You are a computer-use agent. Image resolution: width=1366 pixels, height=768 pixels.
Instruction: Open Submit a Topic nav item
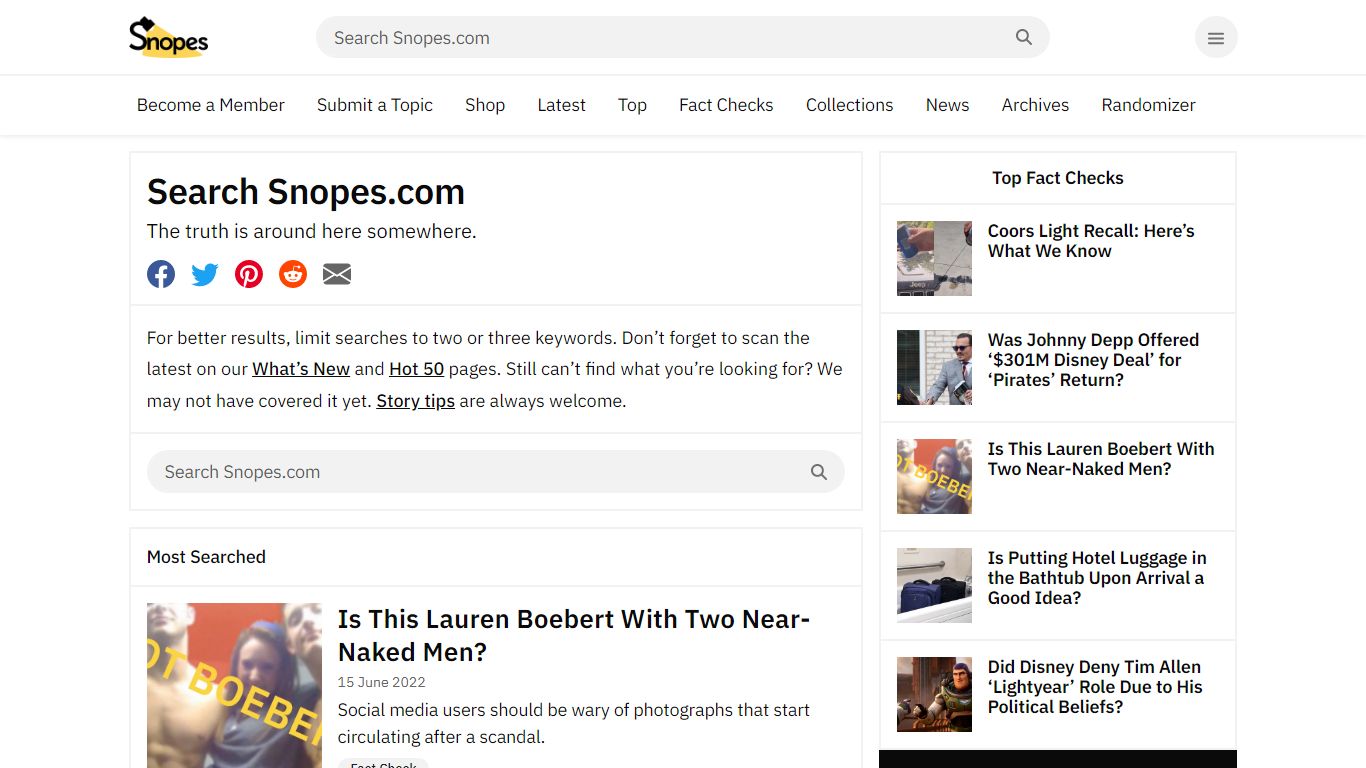(x=375, y=105)
